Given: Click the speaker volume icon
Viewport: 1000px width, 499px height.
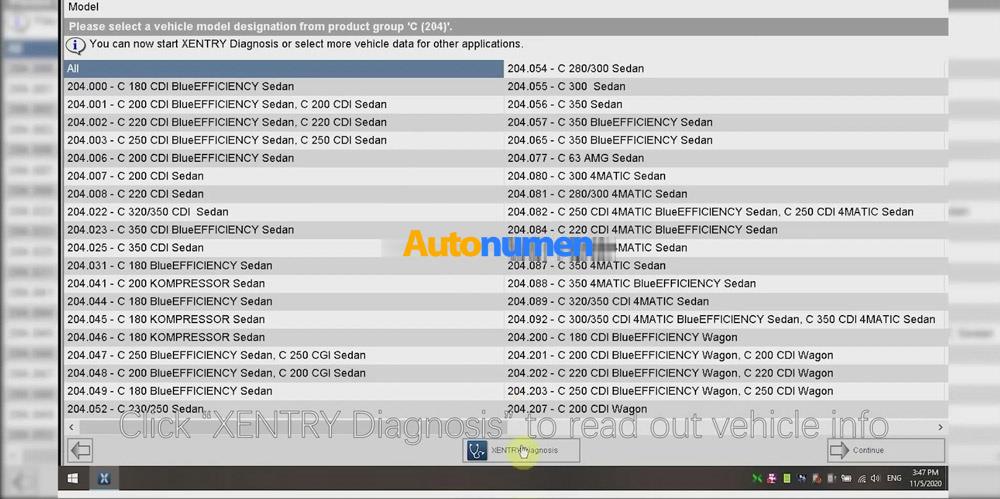Looking at the screenshot, I should (x=876, y=478).
